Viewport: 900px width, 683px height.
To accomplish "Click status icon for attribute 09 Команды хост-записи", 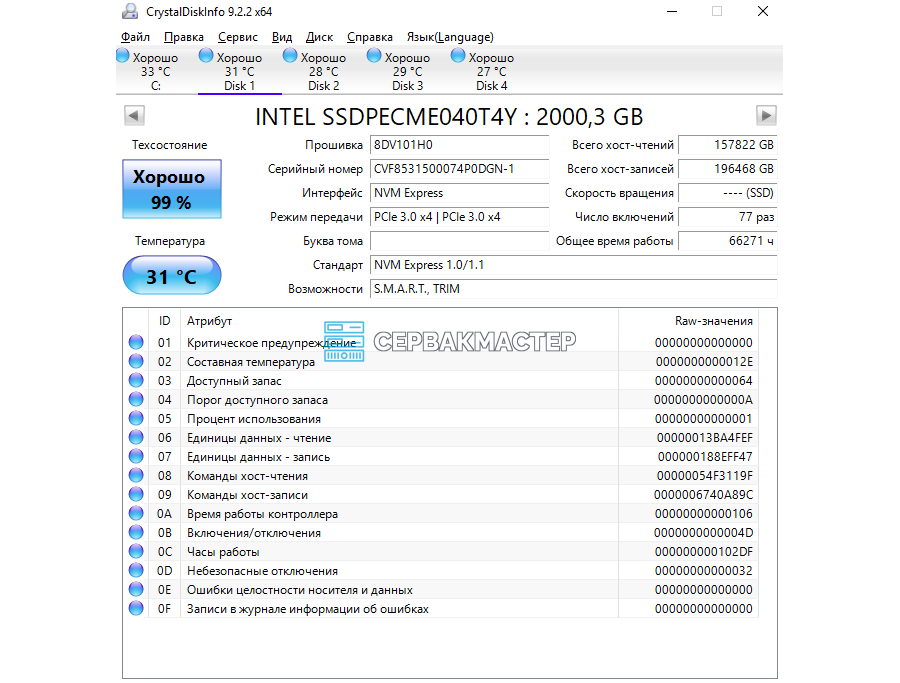I will pyautogui.click(x=136, y=495).
